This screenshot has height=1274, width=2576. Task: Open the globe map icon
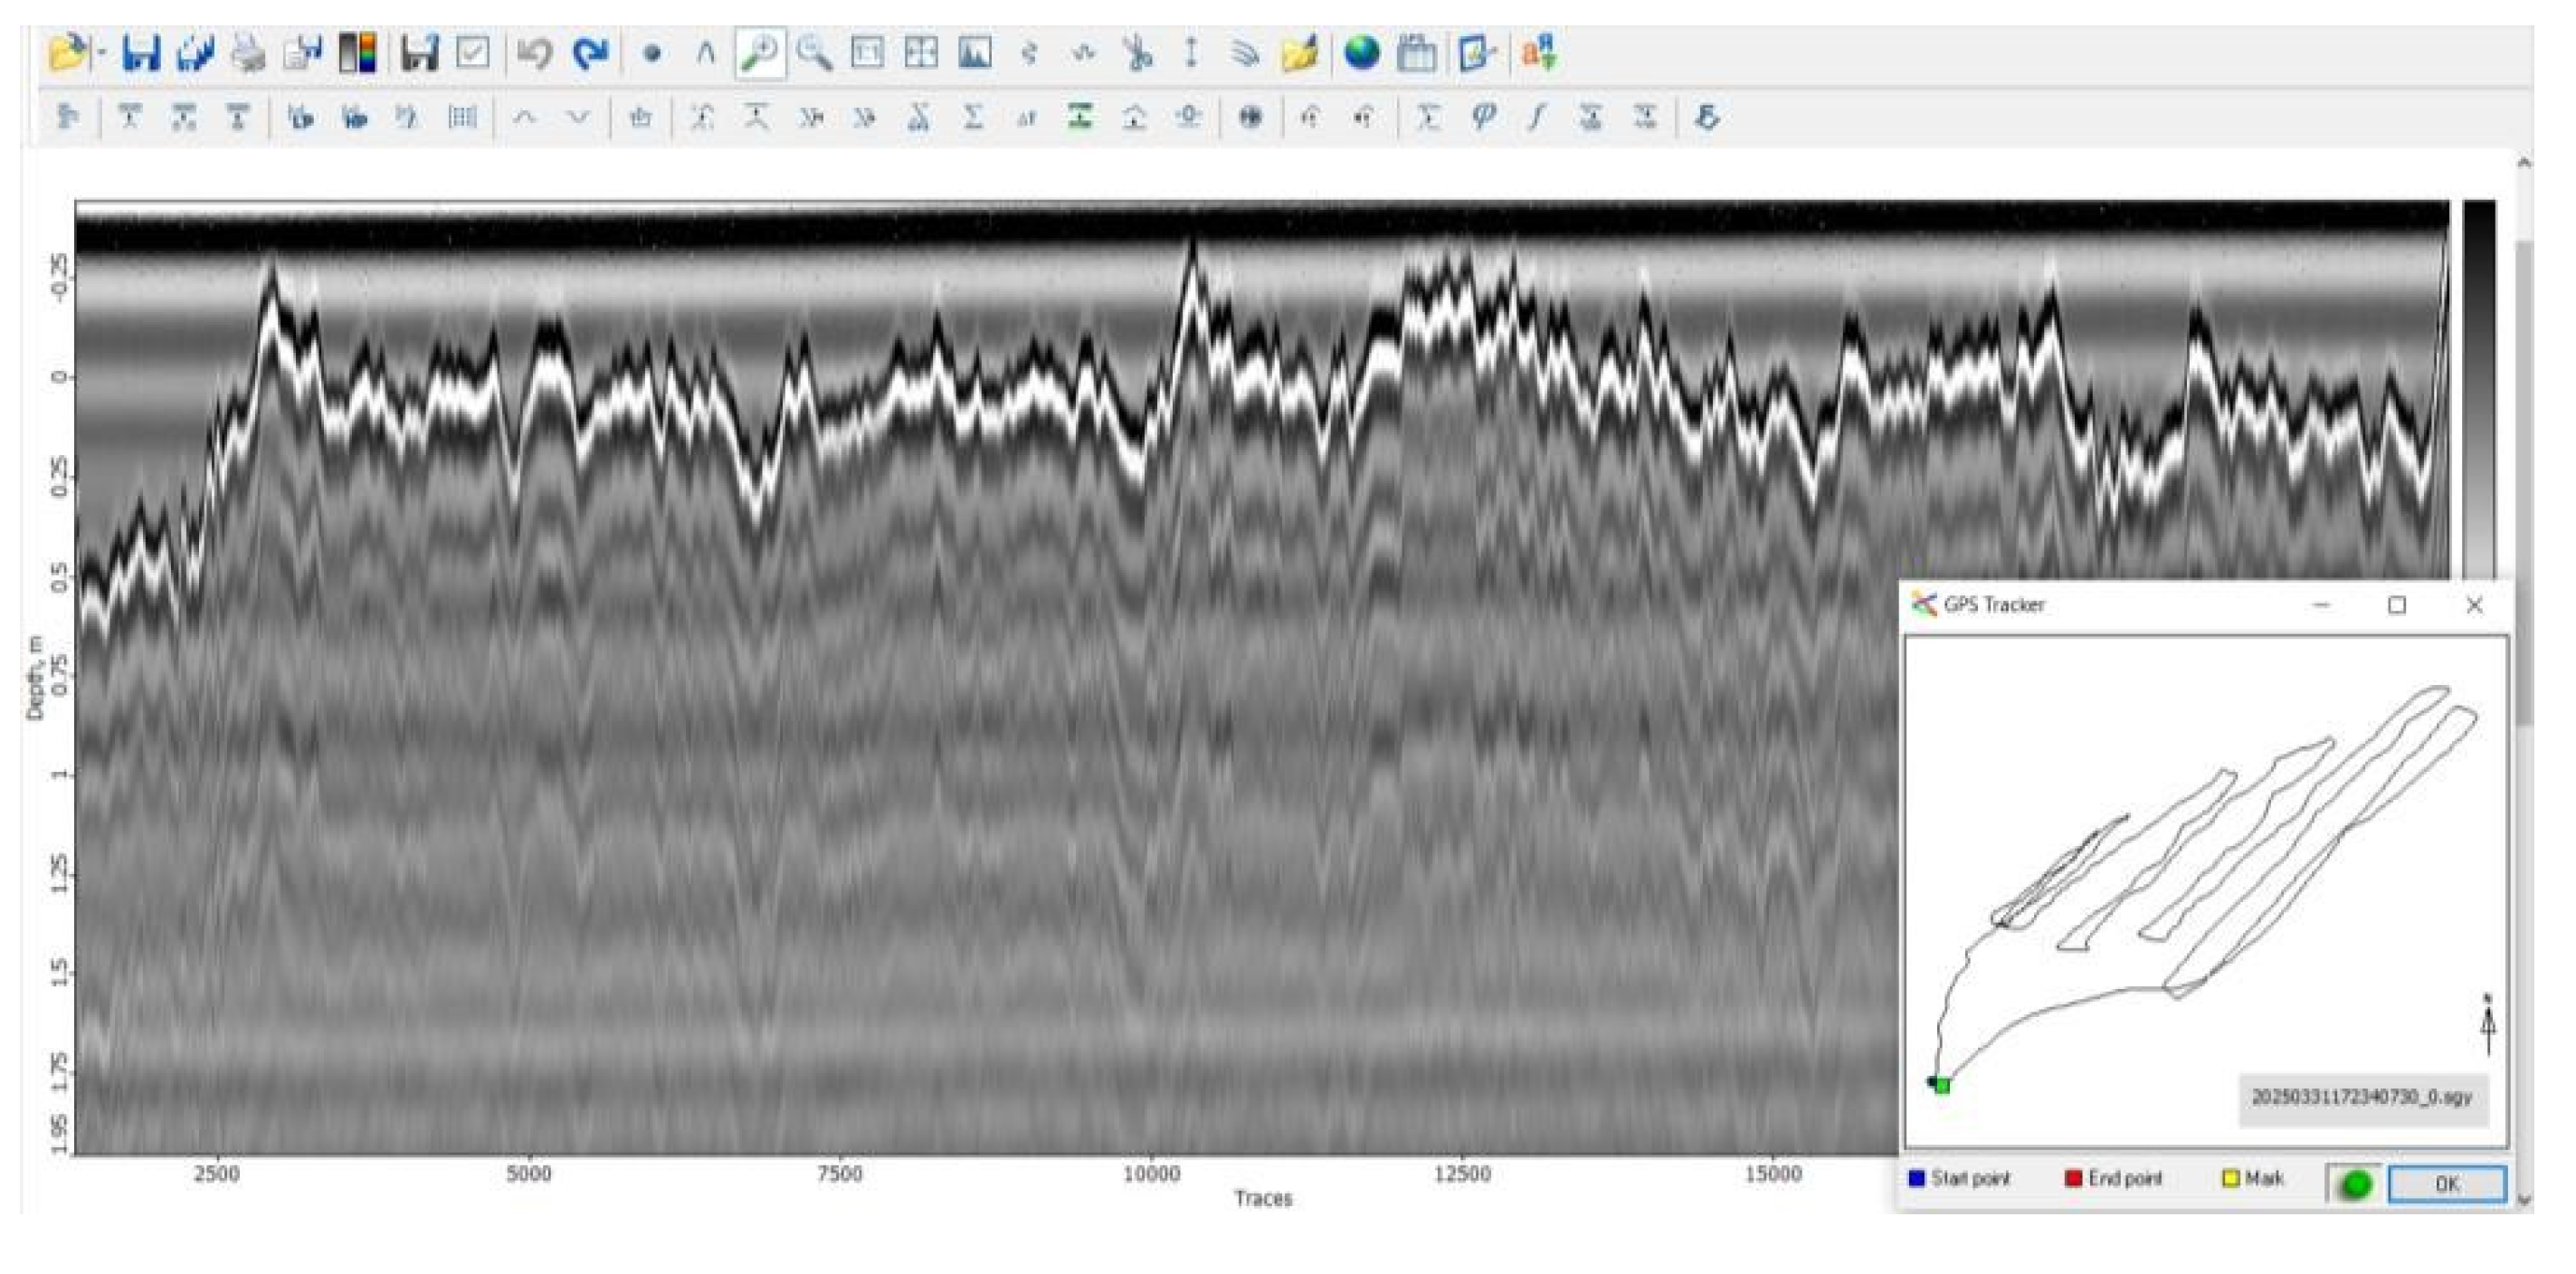1362,53
